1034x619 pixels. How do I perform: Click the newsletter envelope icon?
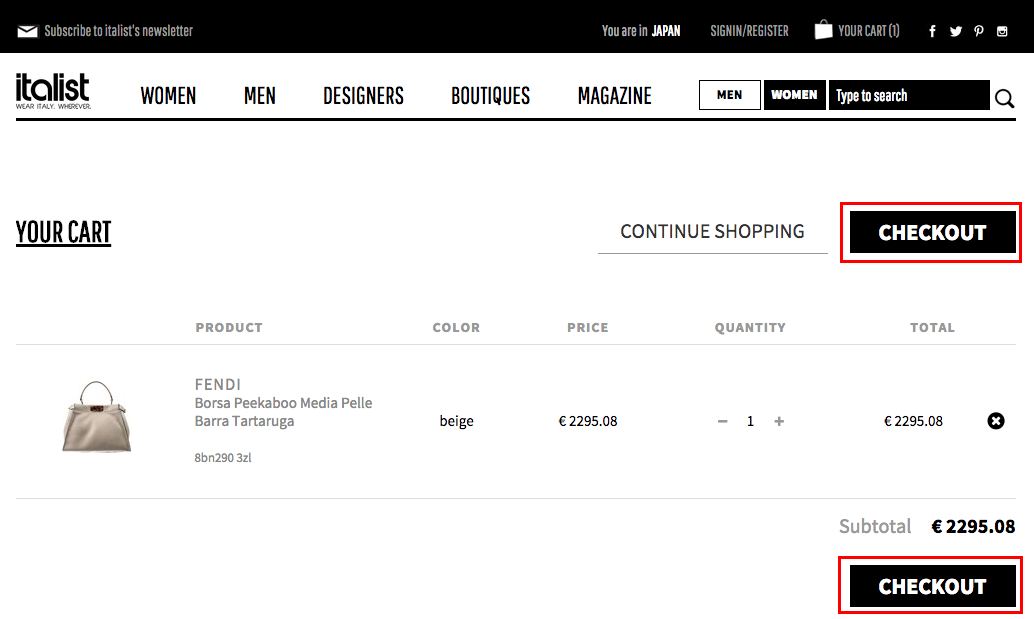27,31
